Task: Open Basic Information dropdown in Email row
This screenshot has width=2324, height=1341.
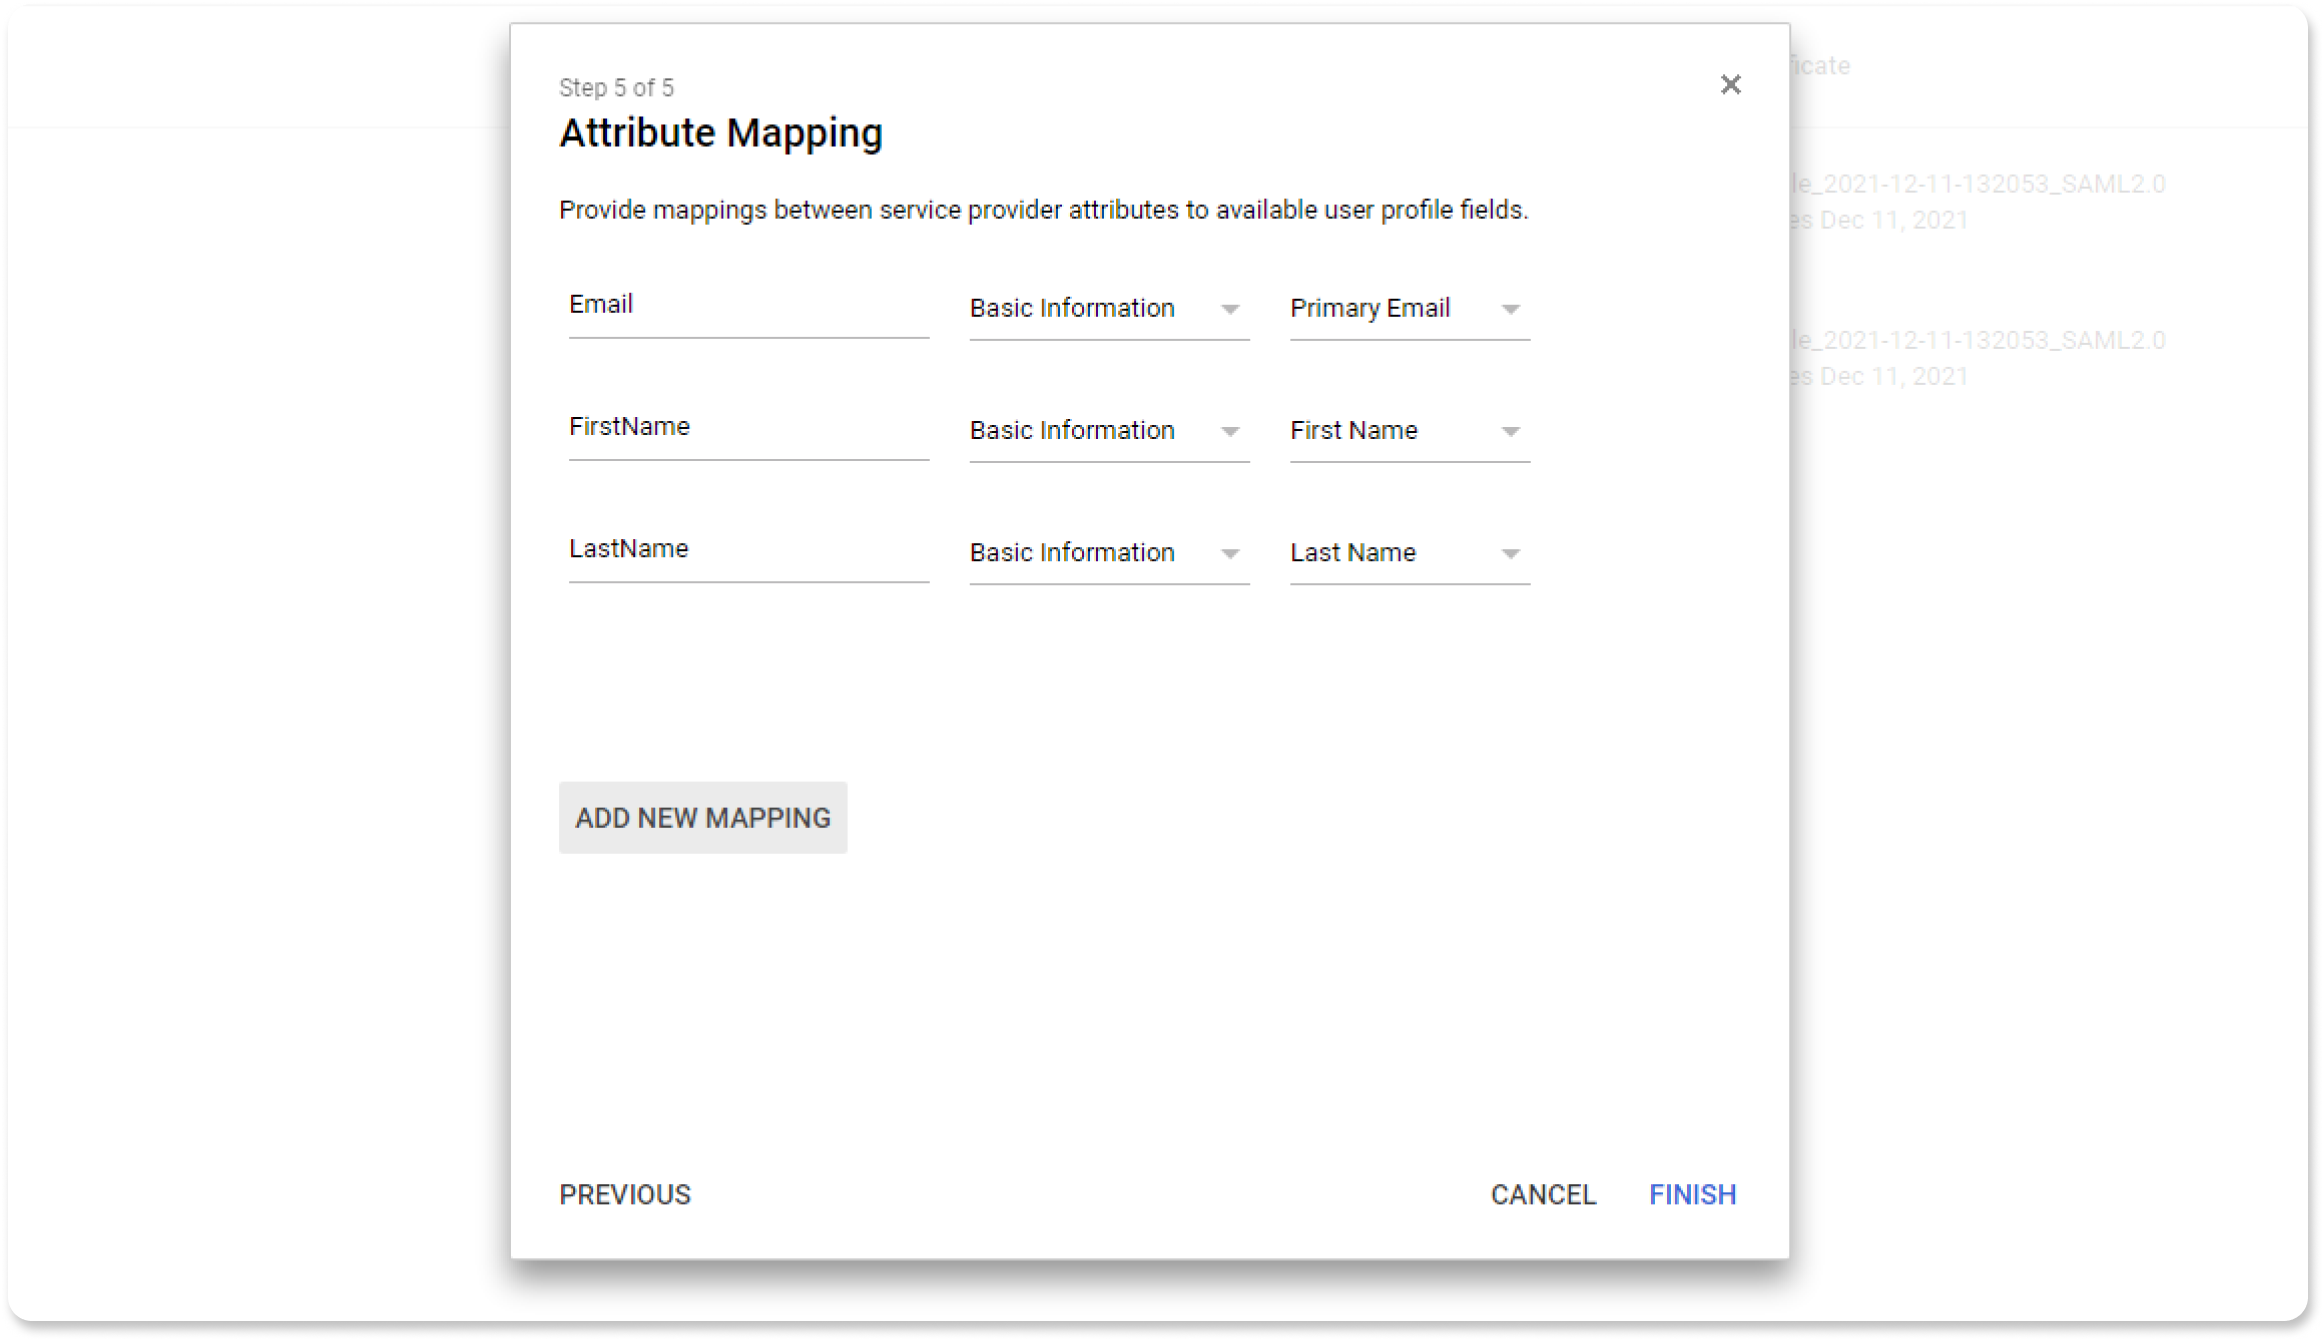Action: pyautogui.click(x=1107, y=309)
